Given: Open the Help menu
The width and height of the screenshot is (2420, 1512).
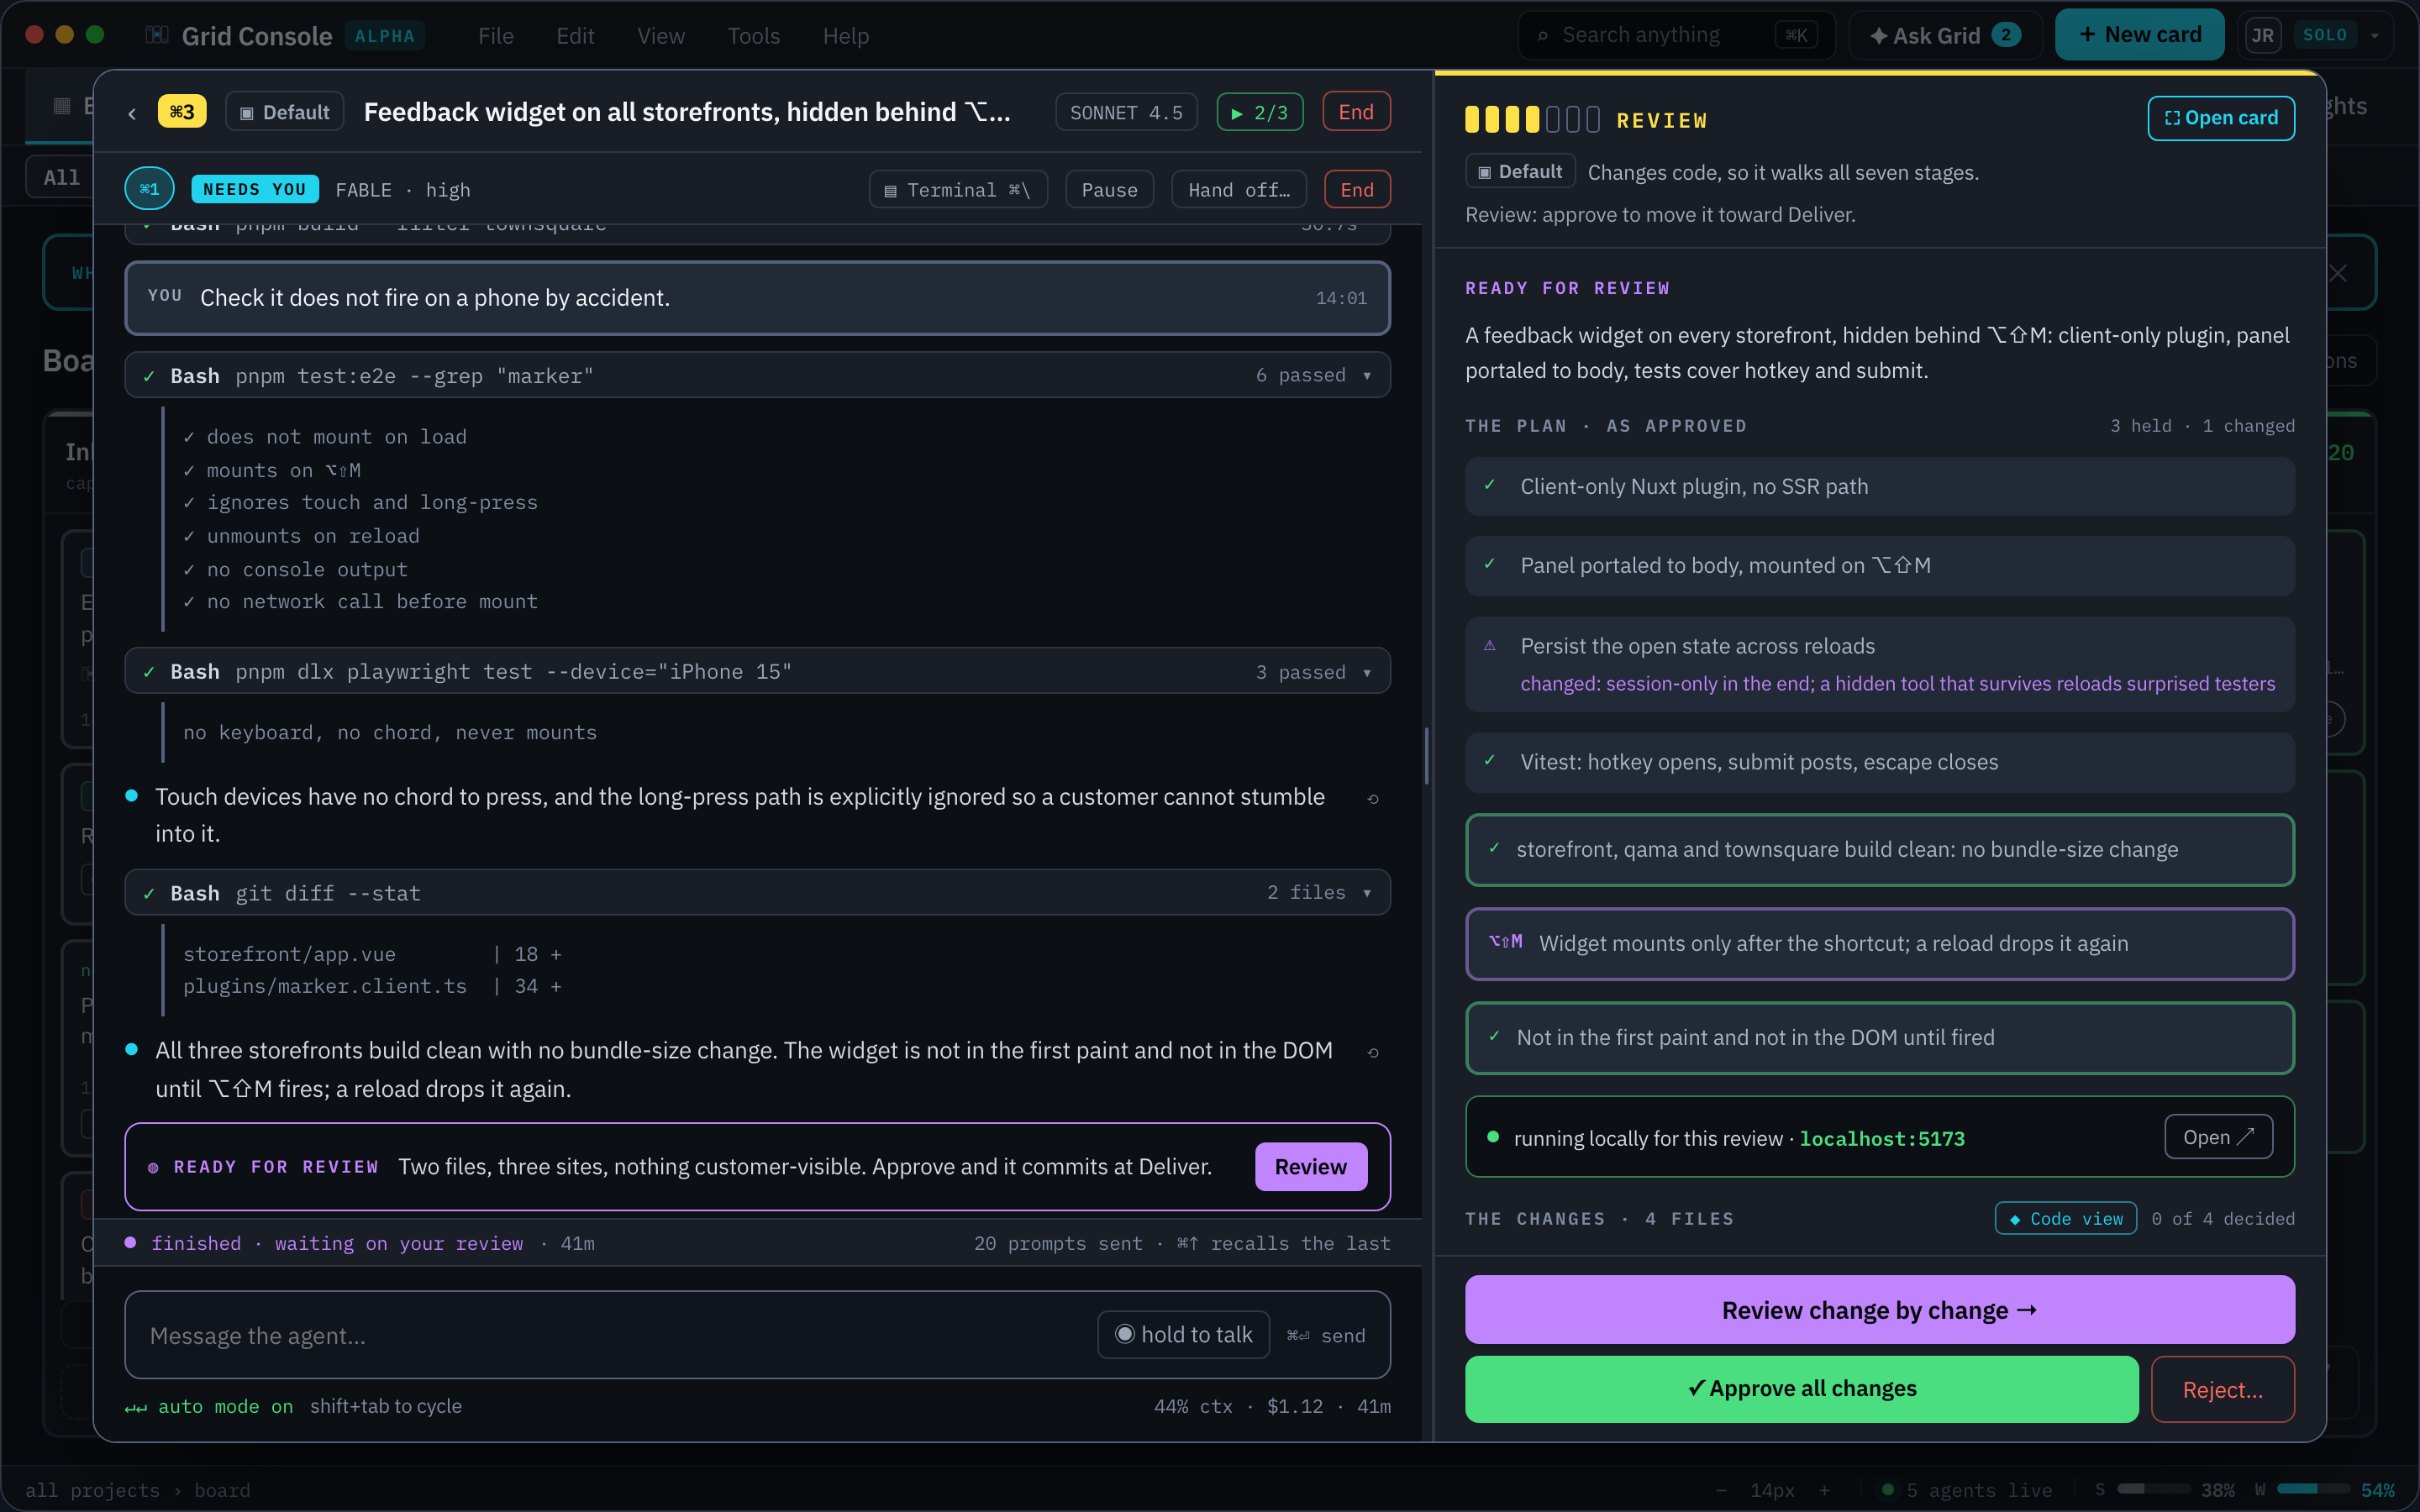Looking at the screenshot, I should click(846, 36).
